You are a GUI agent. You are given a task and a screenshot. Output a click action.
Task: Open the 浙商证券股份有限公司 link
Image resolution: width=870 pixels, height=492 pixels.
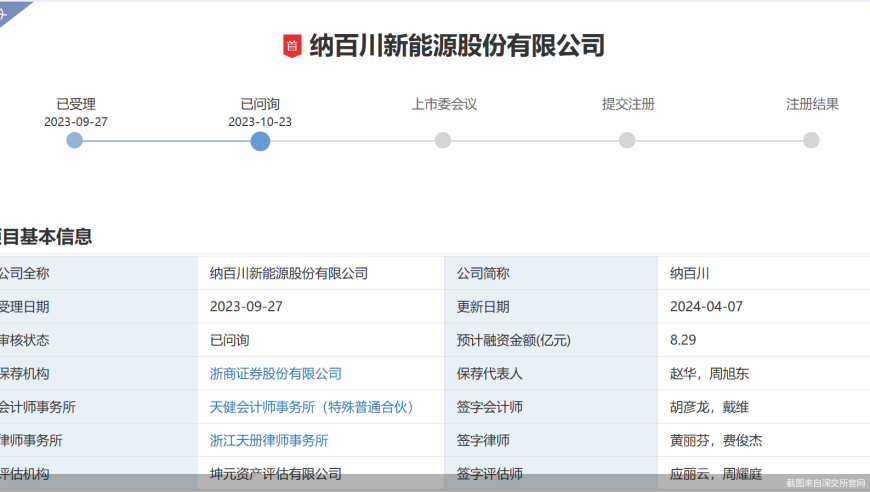point(276,373)
